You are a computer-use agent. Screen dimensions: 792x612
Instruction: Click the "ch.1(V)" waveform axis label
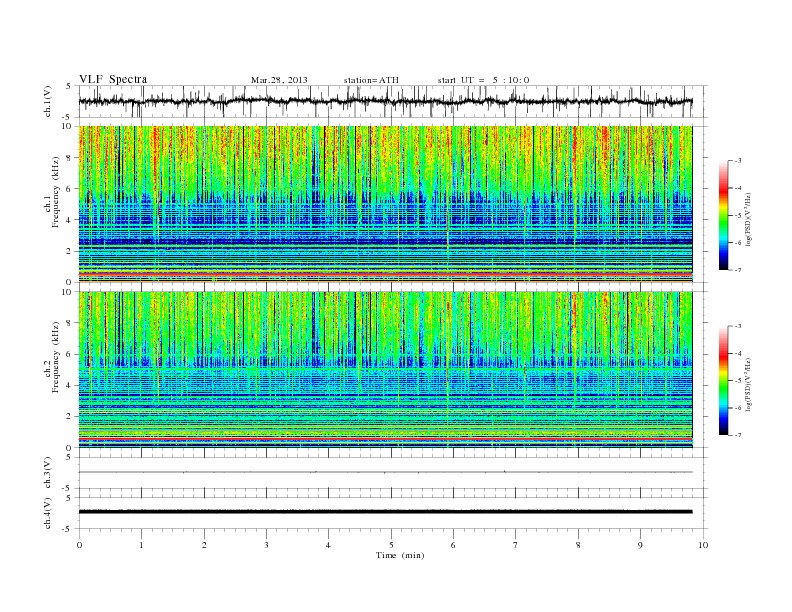48,101
